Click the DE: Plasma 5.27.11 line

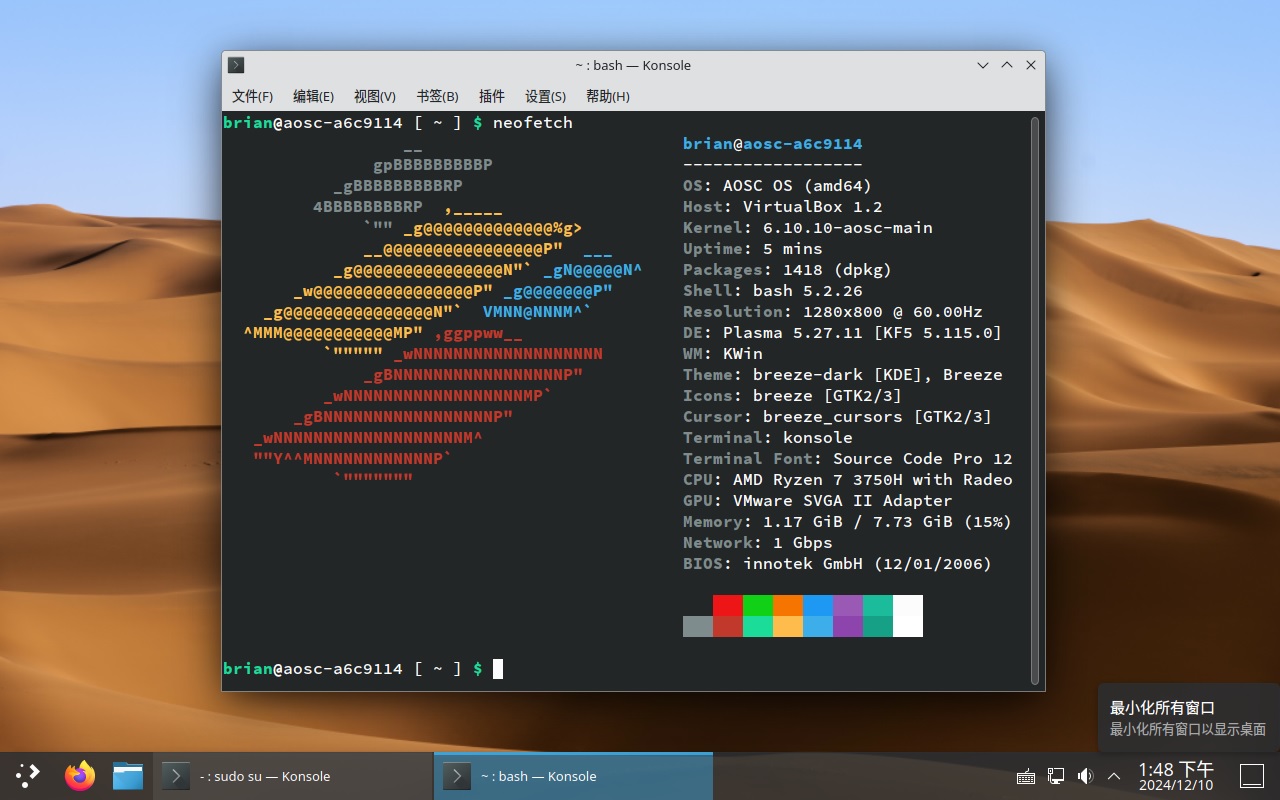843,333
